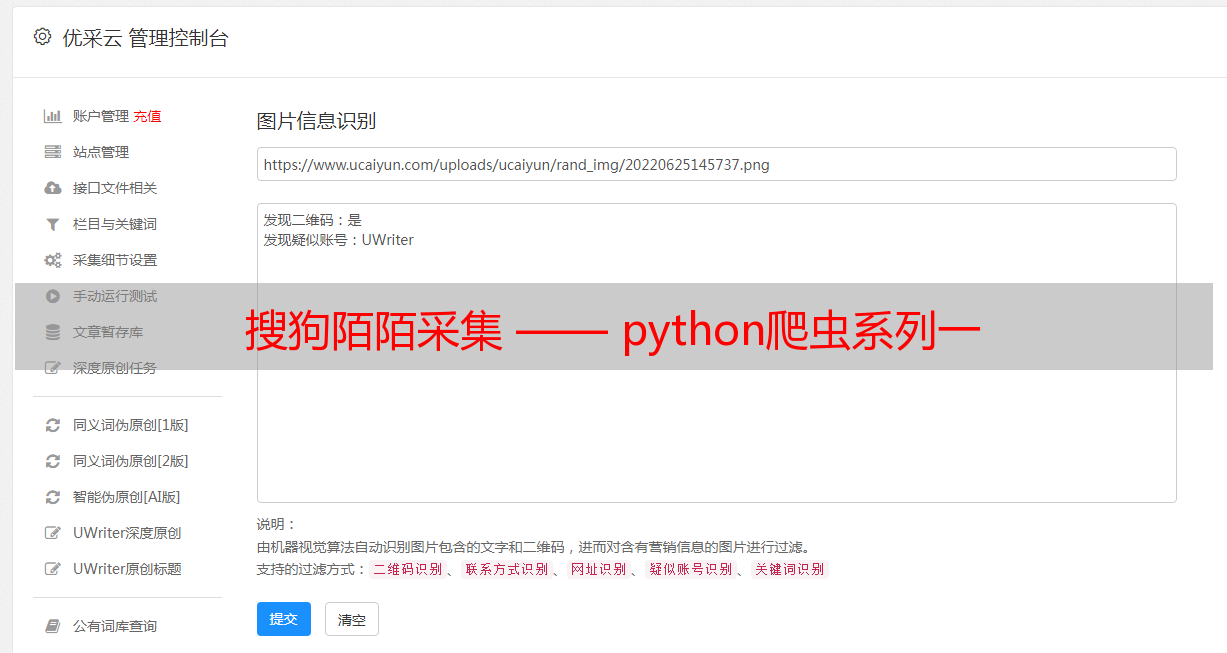
Task: Click the bar chart icon for 账户管理
Action: pos(53,116)
